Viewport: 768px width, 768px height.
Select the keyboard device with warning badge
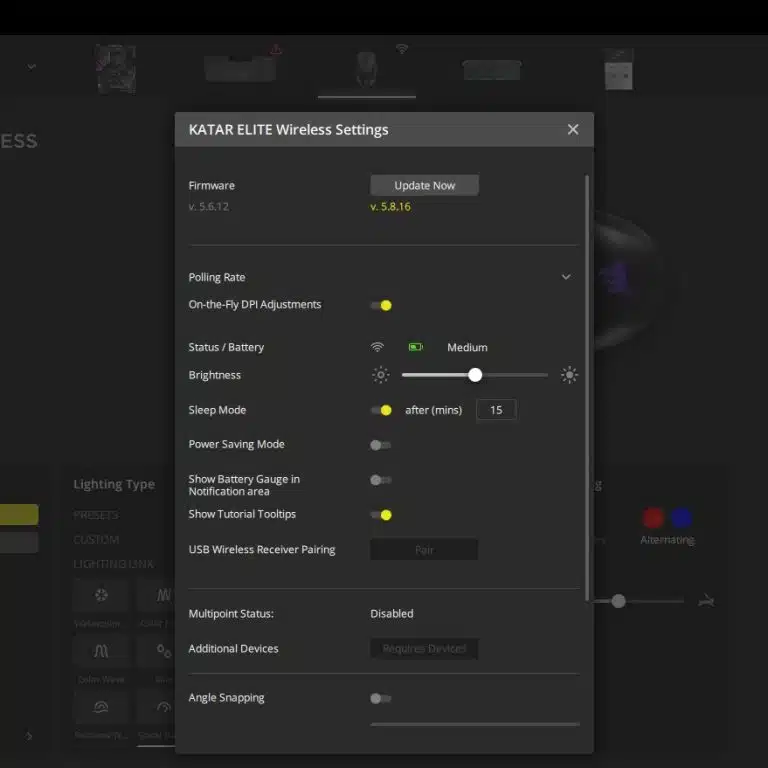[242, 68]
